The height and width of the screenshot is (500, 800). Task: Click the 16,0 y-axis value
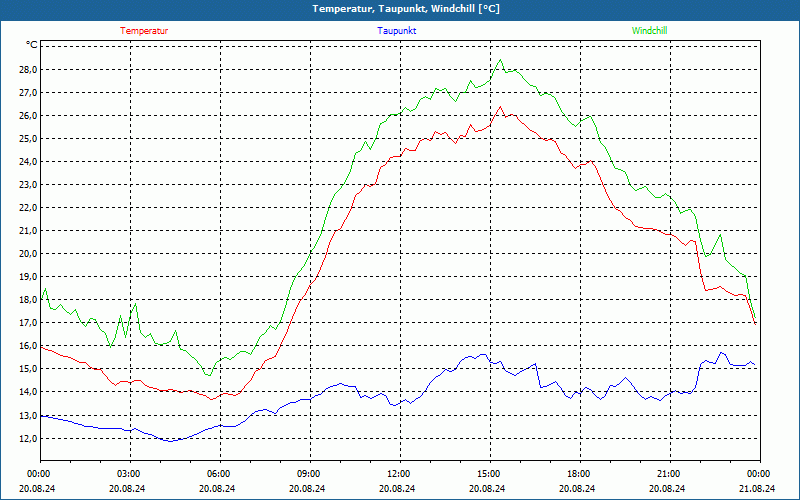(x=29, y=345)
